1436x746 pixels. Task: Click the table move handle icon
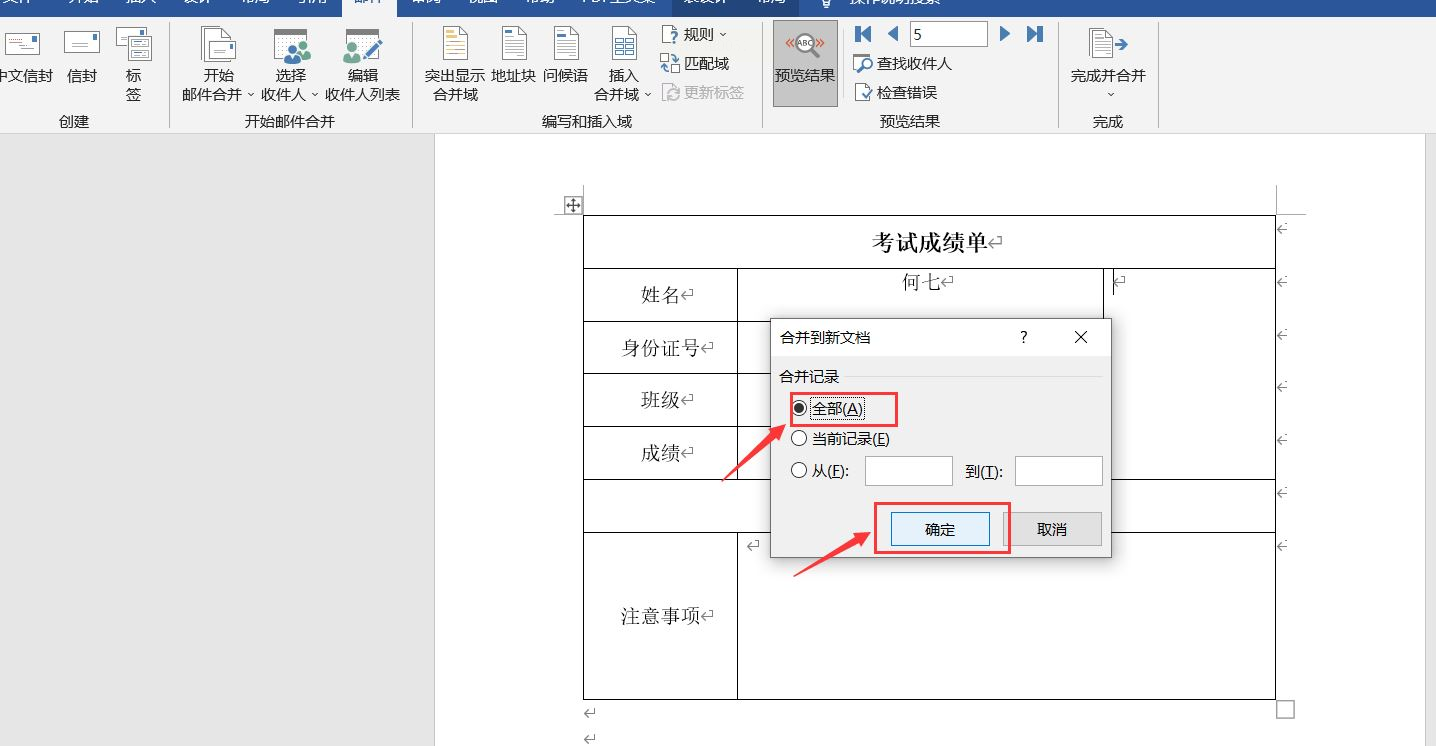pos(573,205)
